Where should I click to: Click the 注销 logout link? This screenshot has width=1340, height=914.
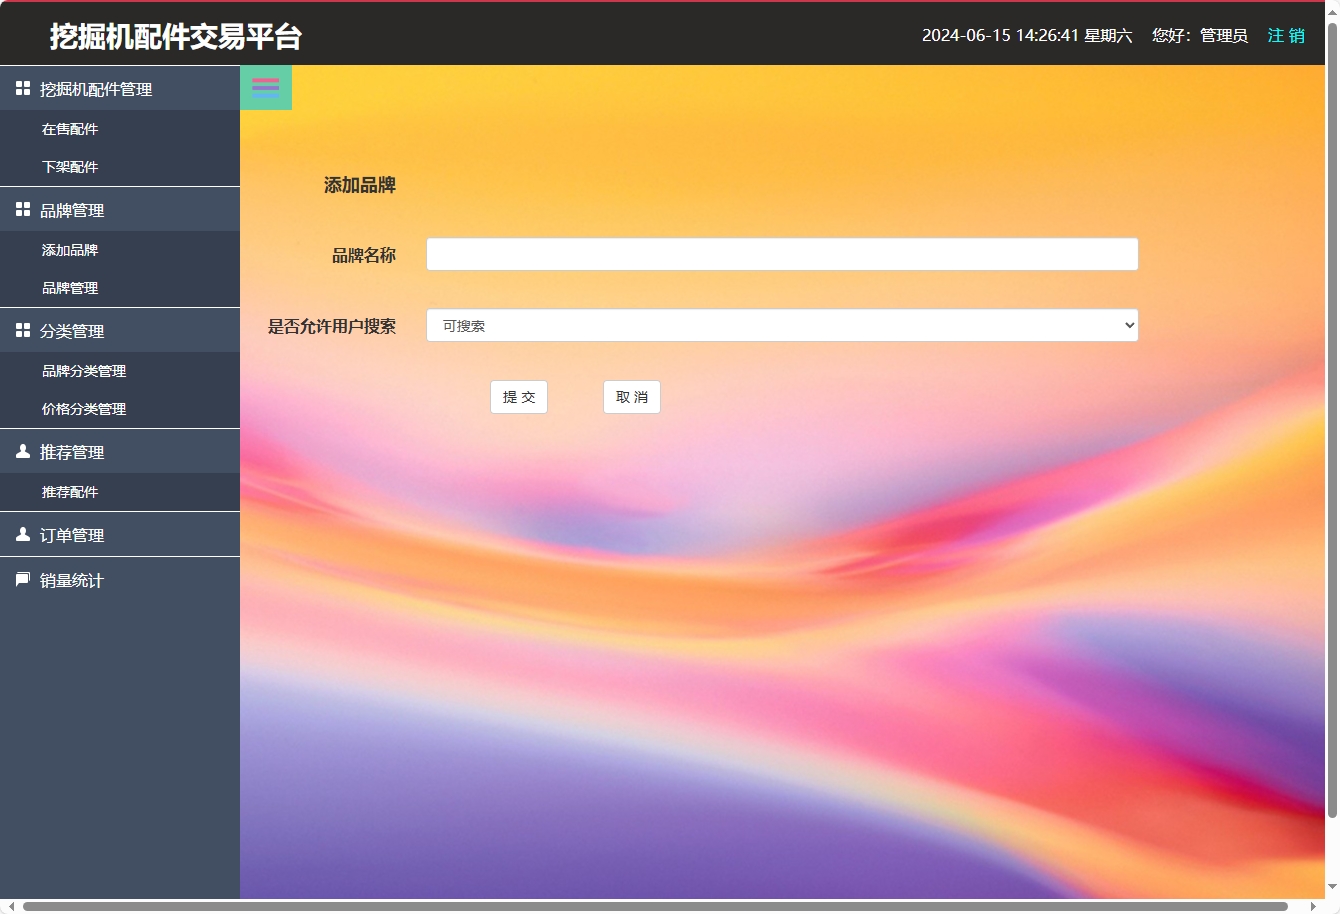1285,35
